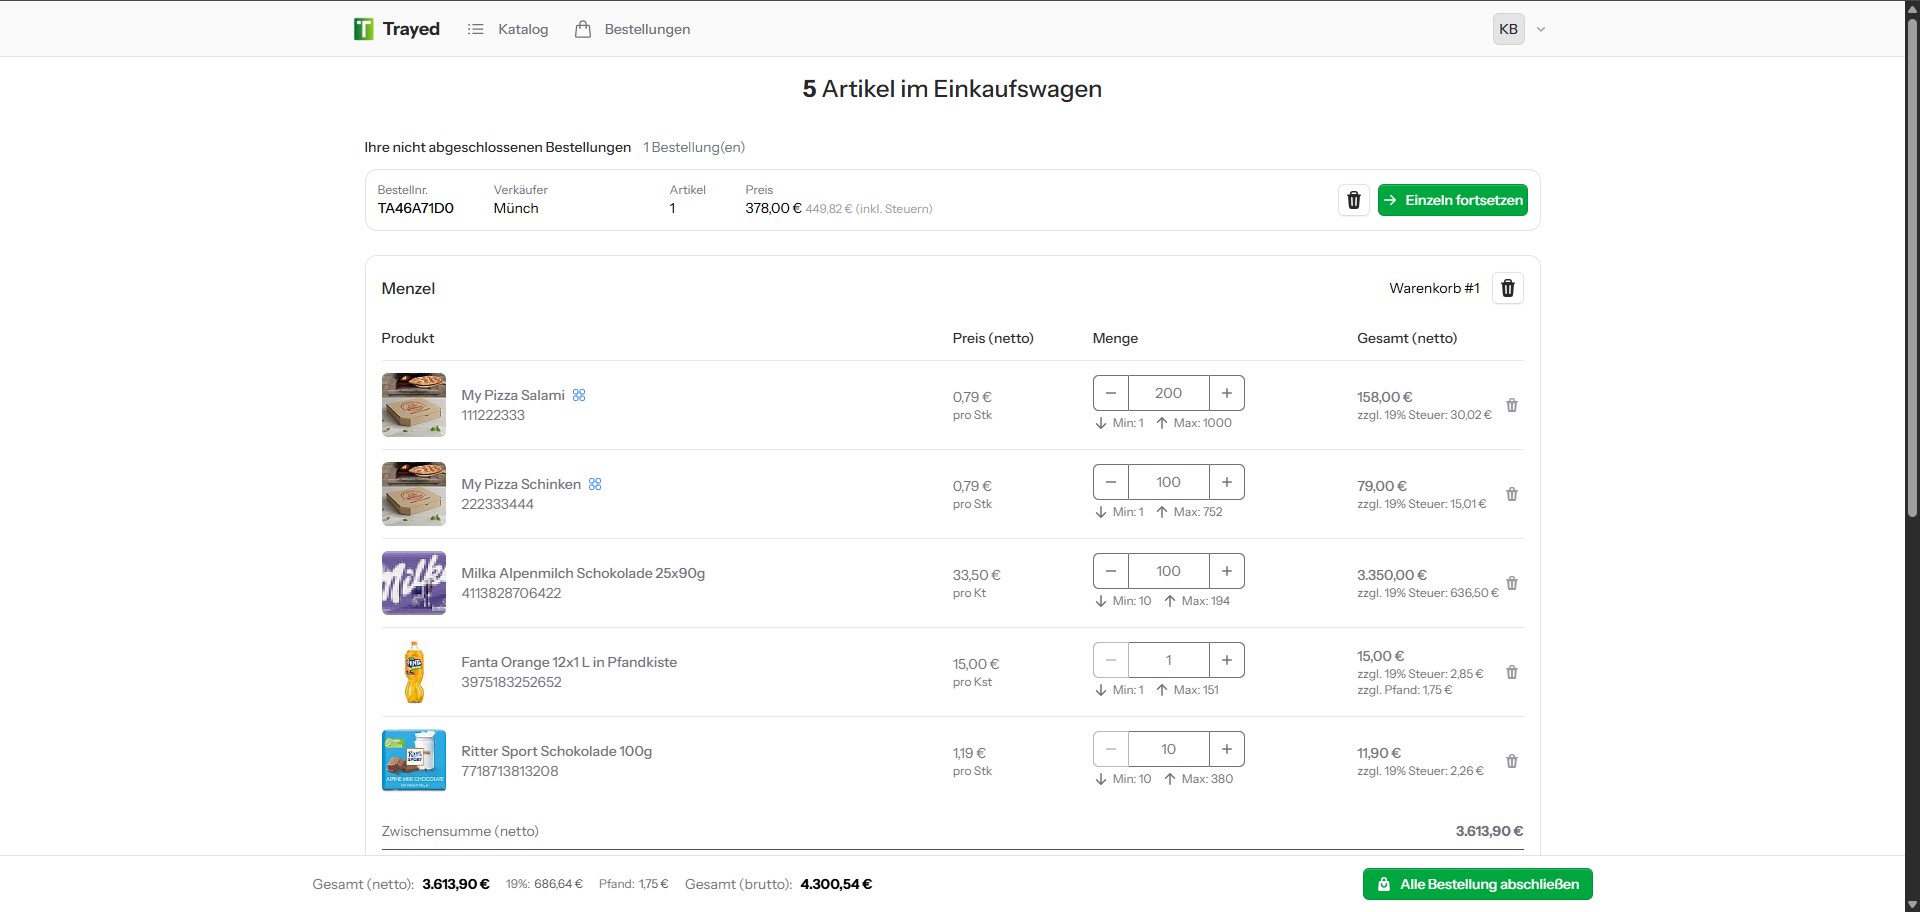
Task: Decrease My Pizza Schinken quantity
Action: pos(1110,482)
